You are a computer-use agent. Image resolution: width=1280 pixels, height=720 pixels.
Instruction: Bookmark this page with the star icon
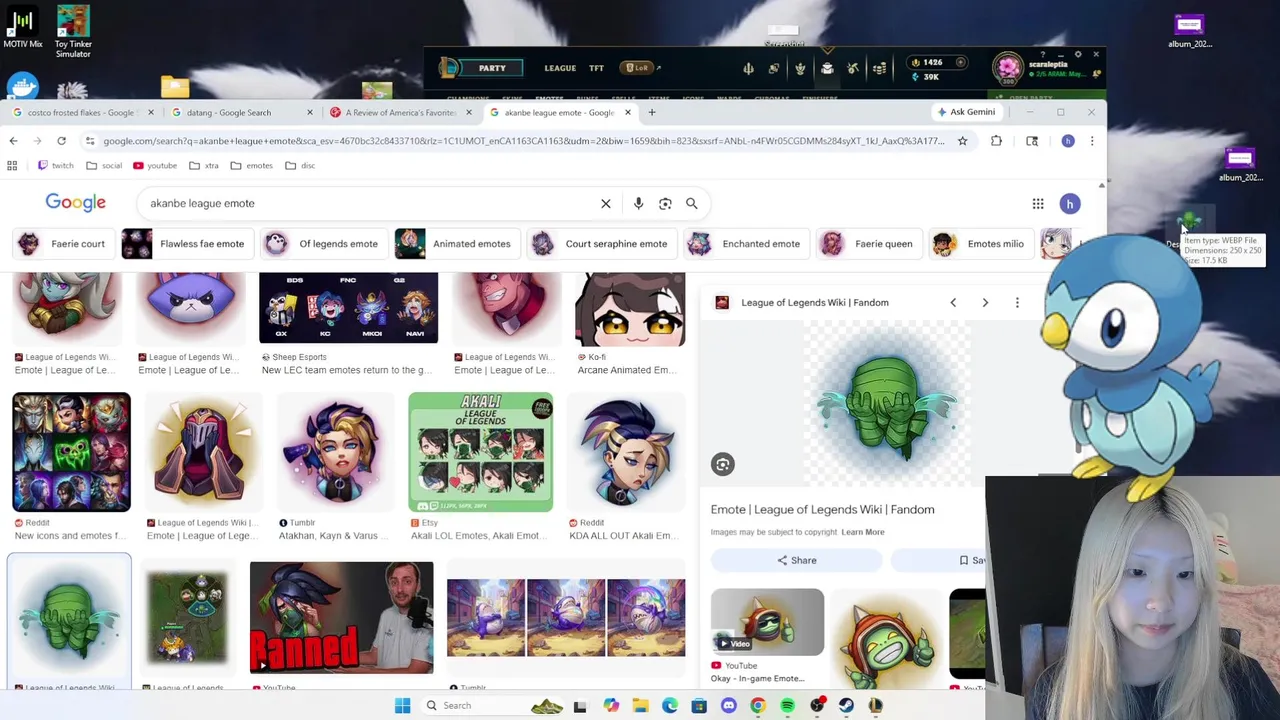(962, 141)
